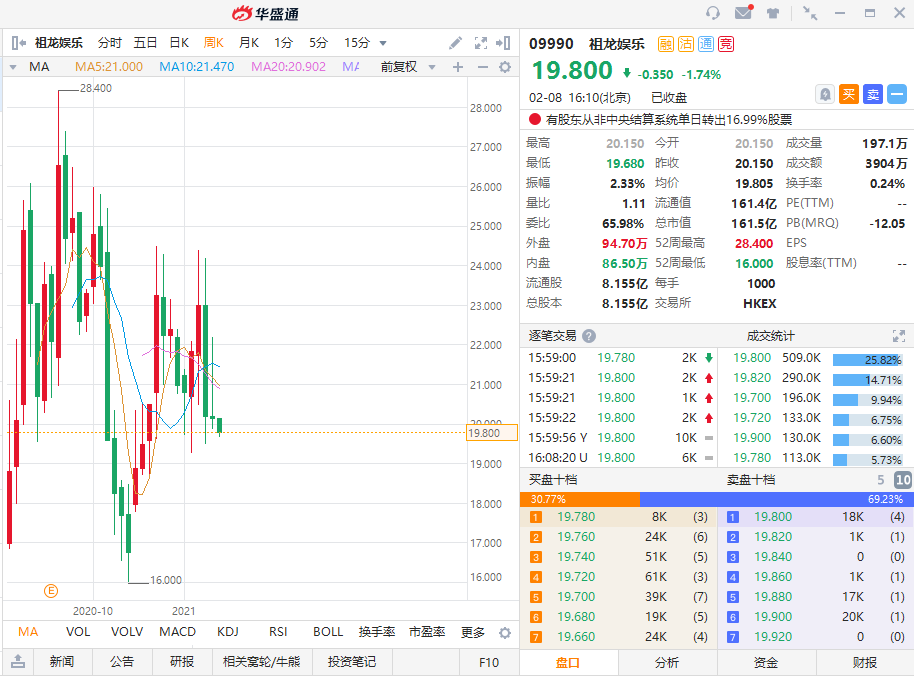The width and height of the screenshot is (914, 676).
Task: Toggle the KDJ sub-indicator
Action: click(227, 632)
